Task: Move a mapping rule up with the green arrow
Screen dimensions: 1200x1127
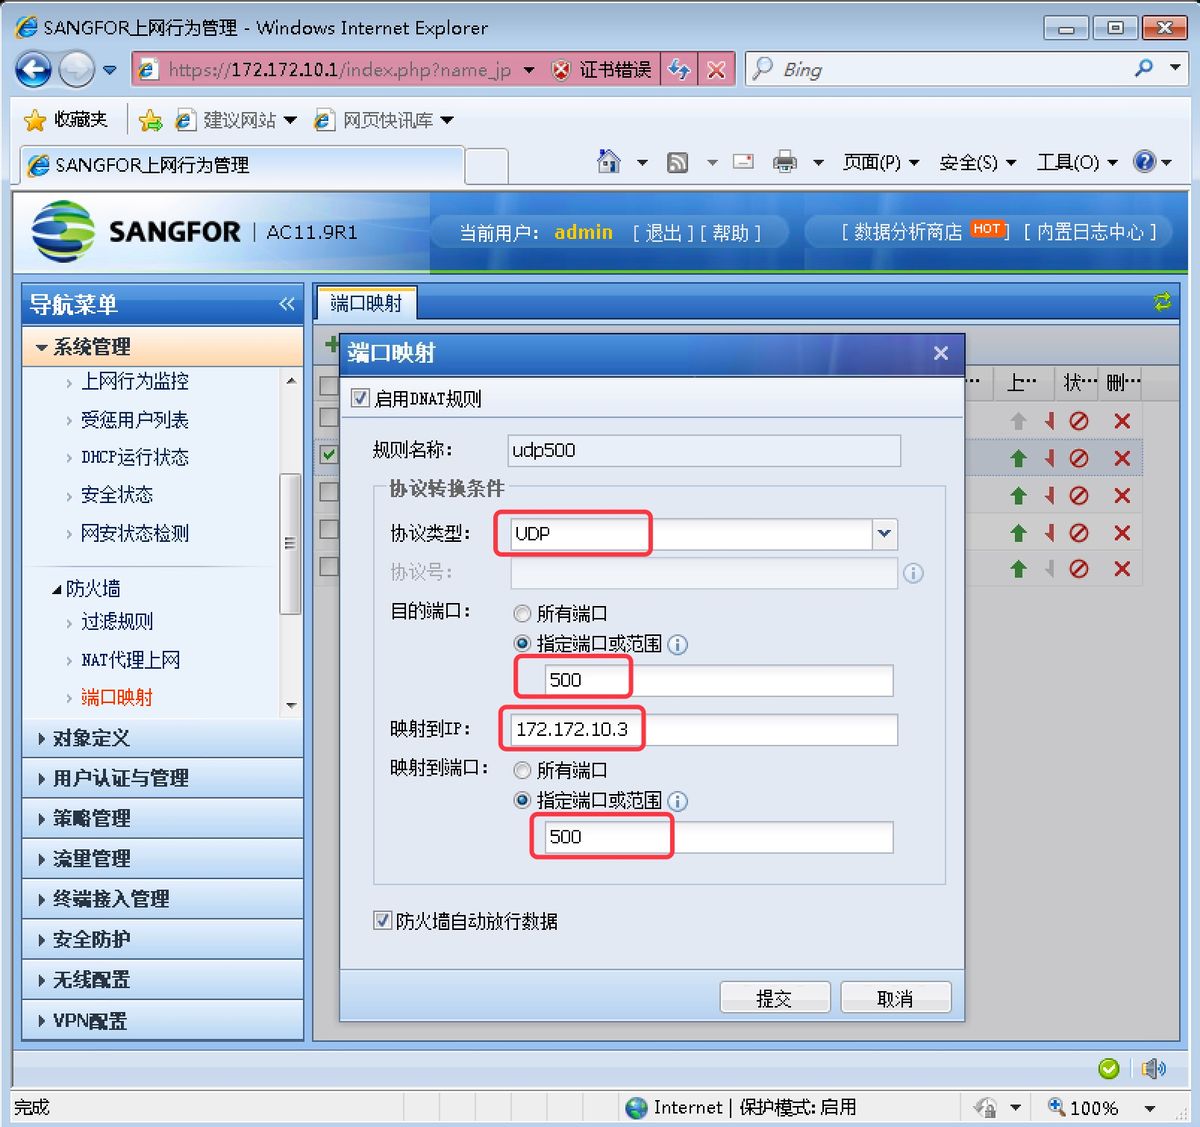Action: coord(1017,458)
